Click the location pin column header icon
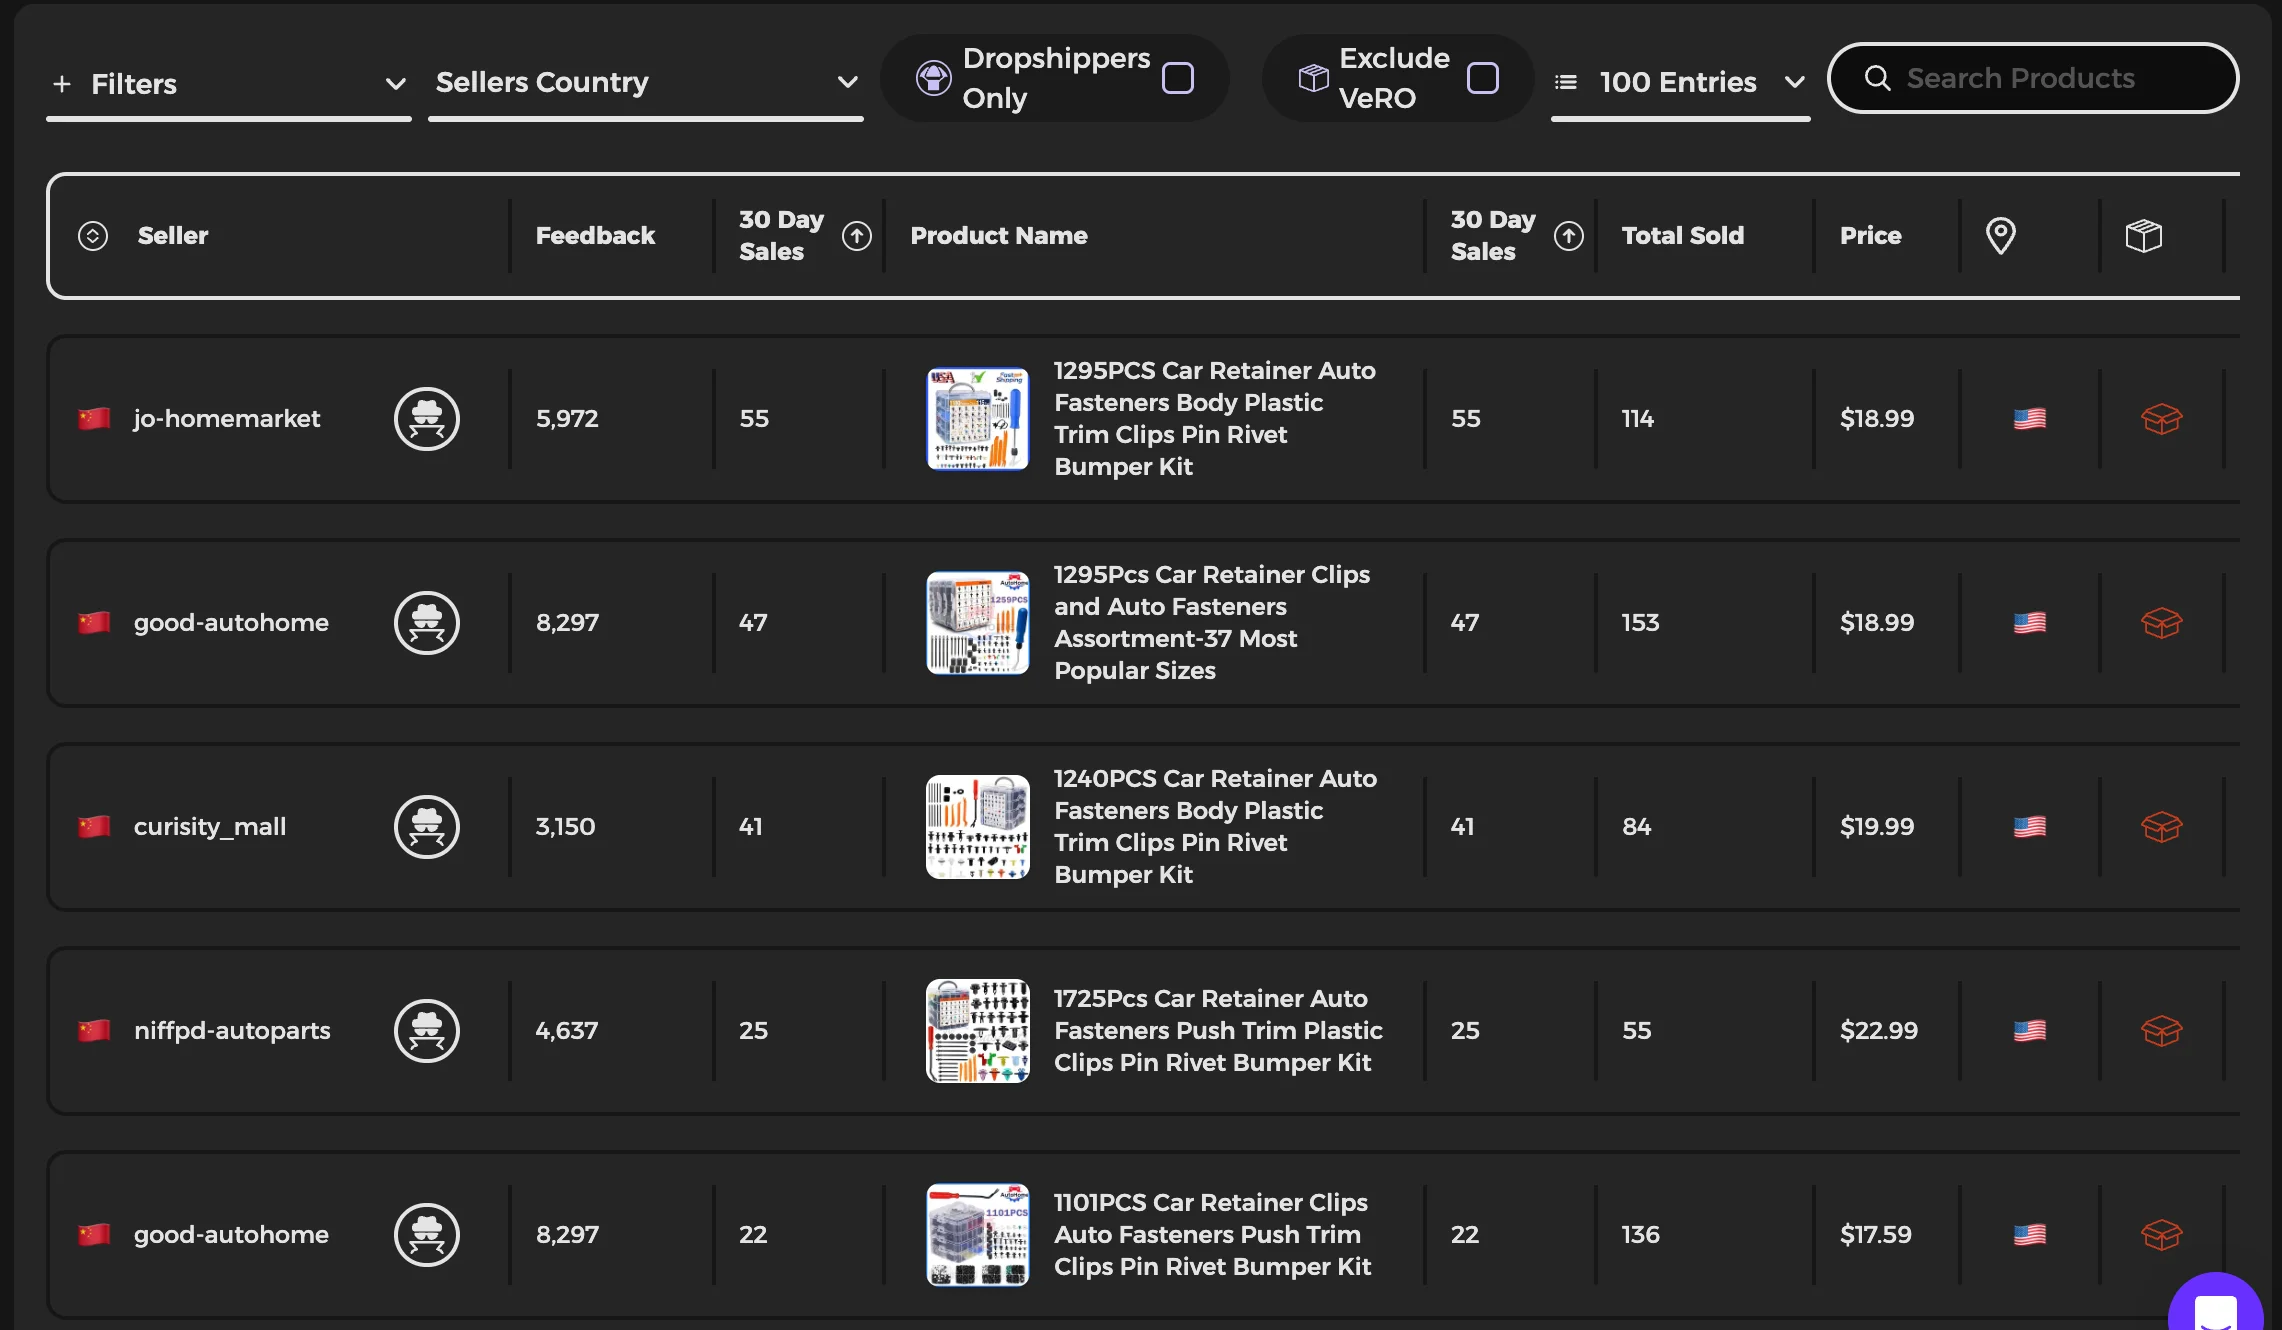The height and width of the screenshot is (1330, 2282). [2001, 236]
